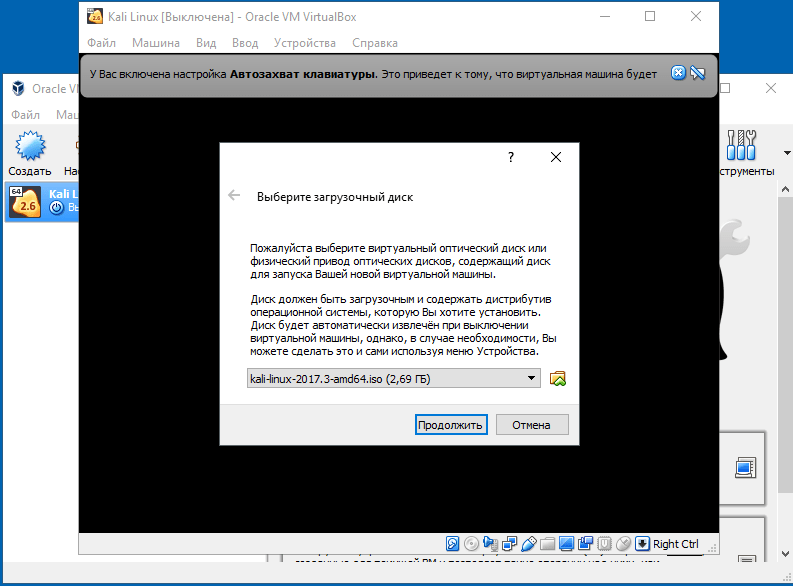The image size is (793, 586).
Task: Expand the dropdown arrow beside tools in Manager
Action: 787,153
